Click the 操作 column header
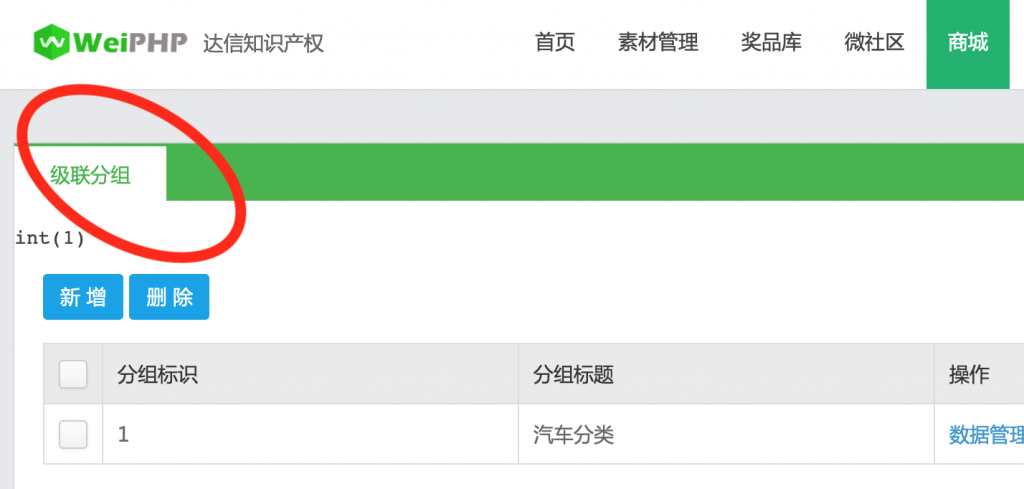The image size is (1024, 489). click(x=969, y=375)
